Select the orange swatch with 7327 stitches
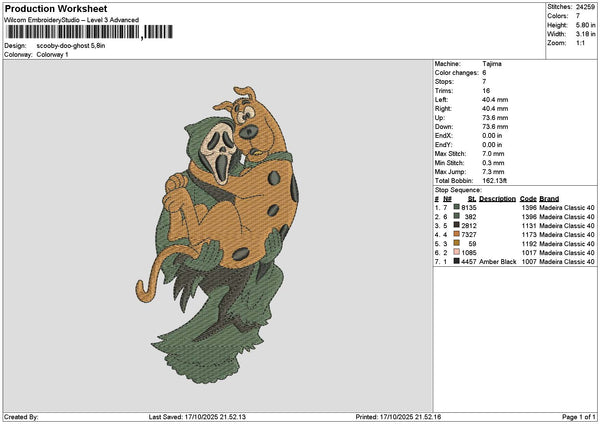The height and width of the screenshot is (424, 600). (x=457, y=234)
